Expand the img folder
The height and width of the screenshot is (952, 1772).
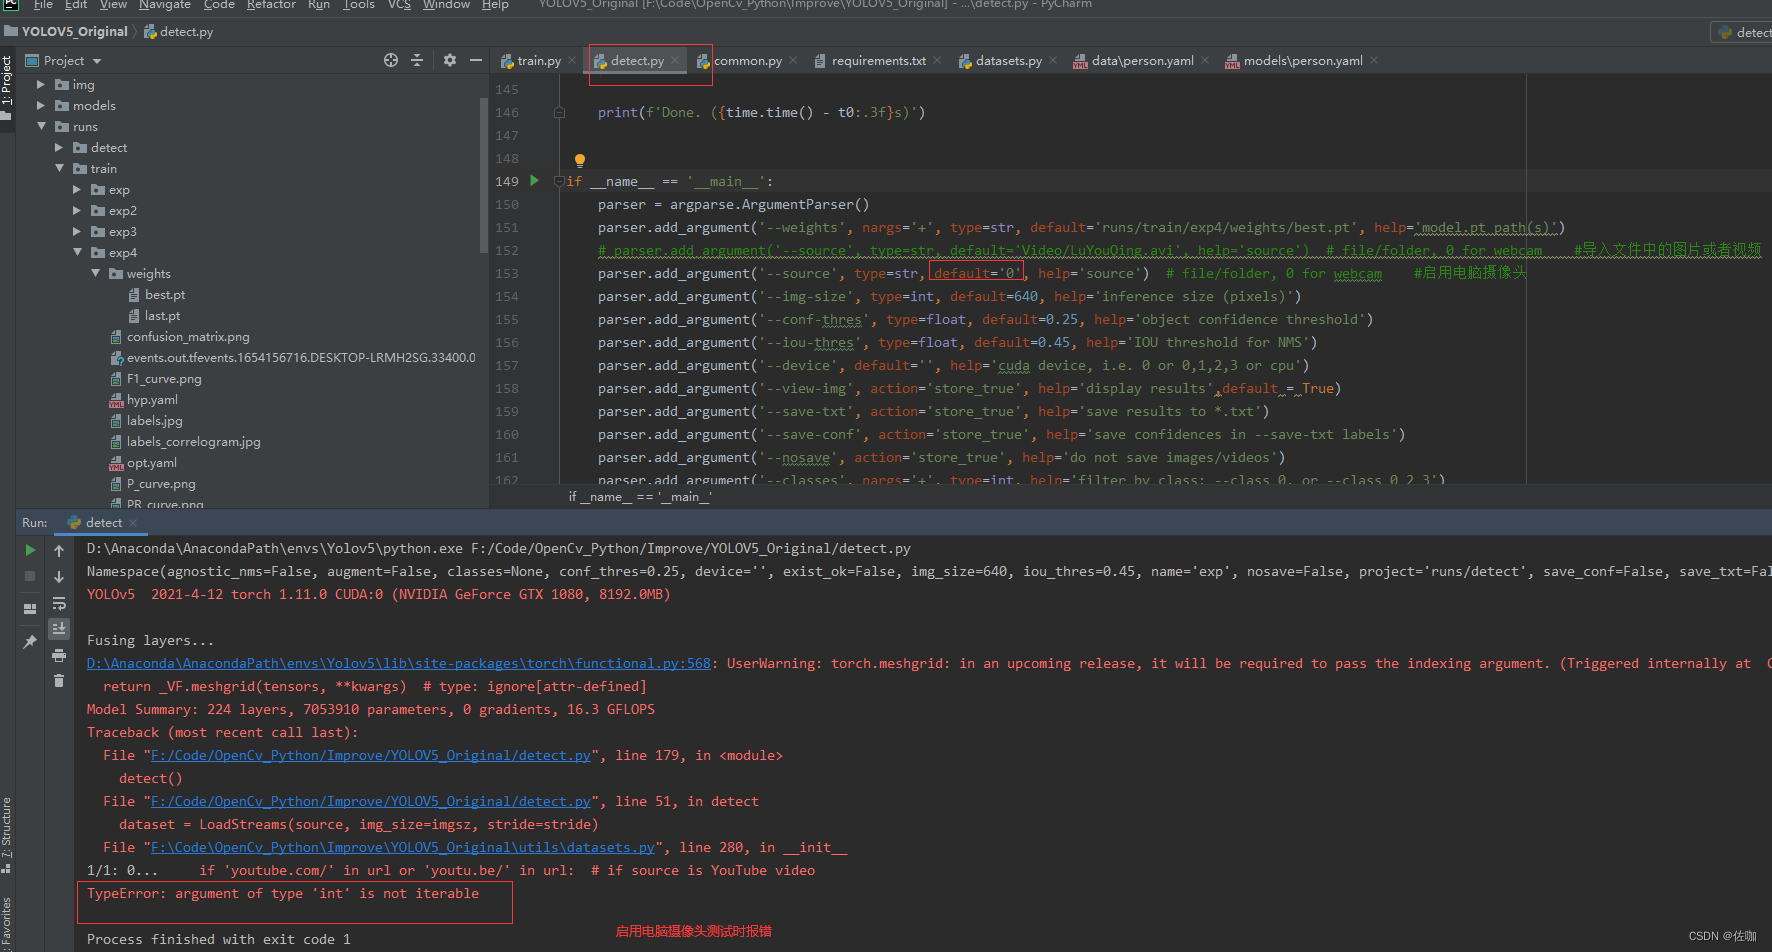pos(41,85)
